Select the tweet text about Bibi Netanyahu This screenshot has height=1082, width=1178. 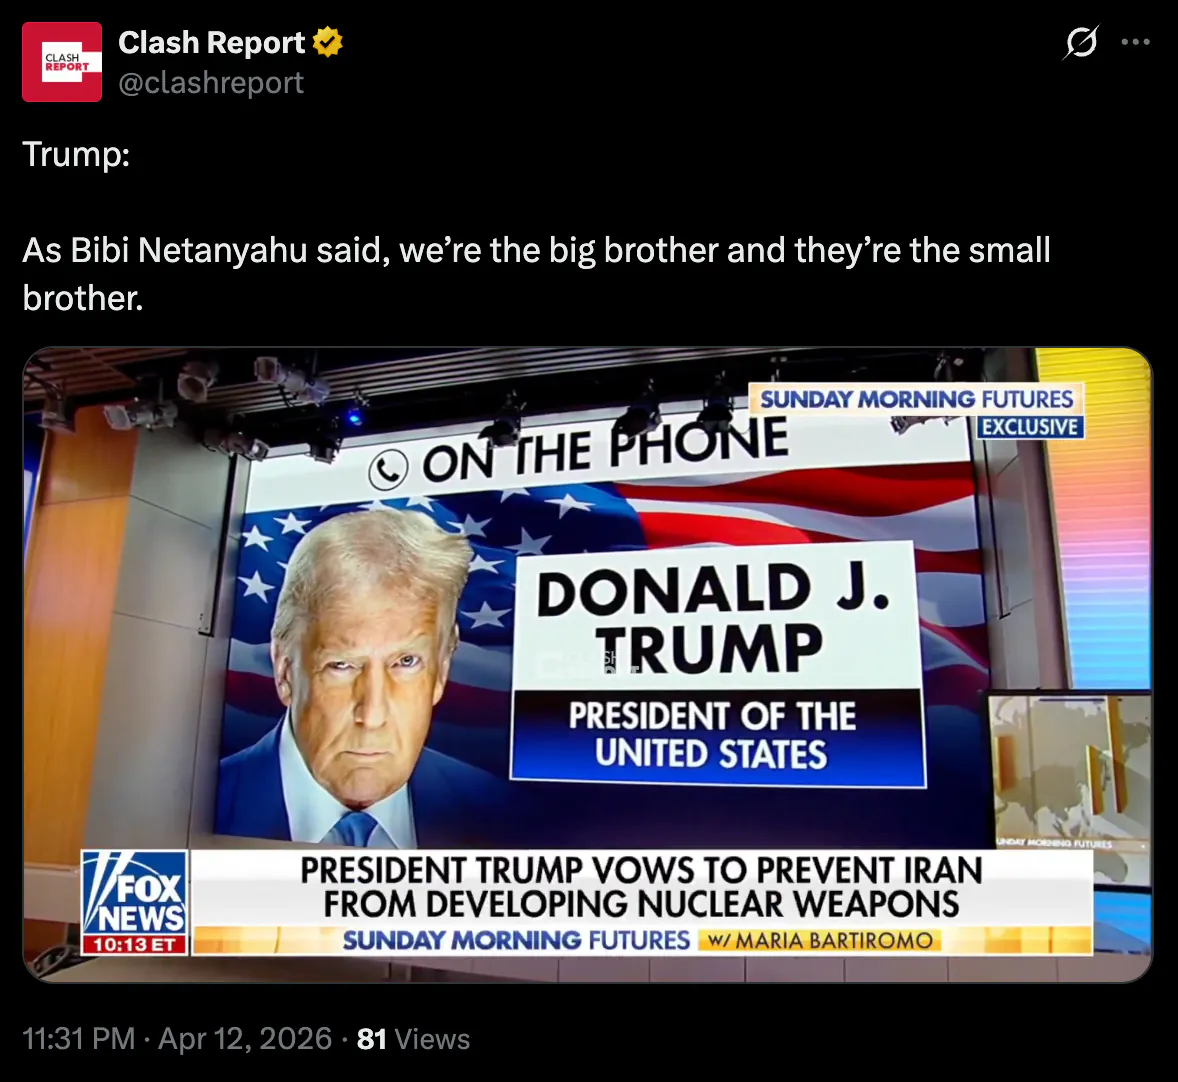point(536,274)
